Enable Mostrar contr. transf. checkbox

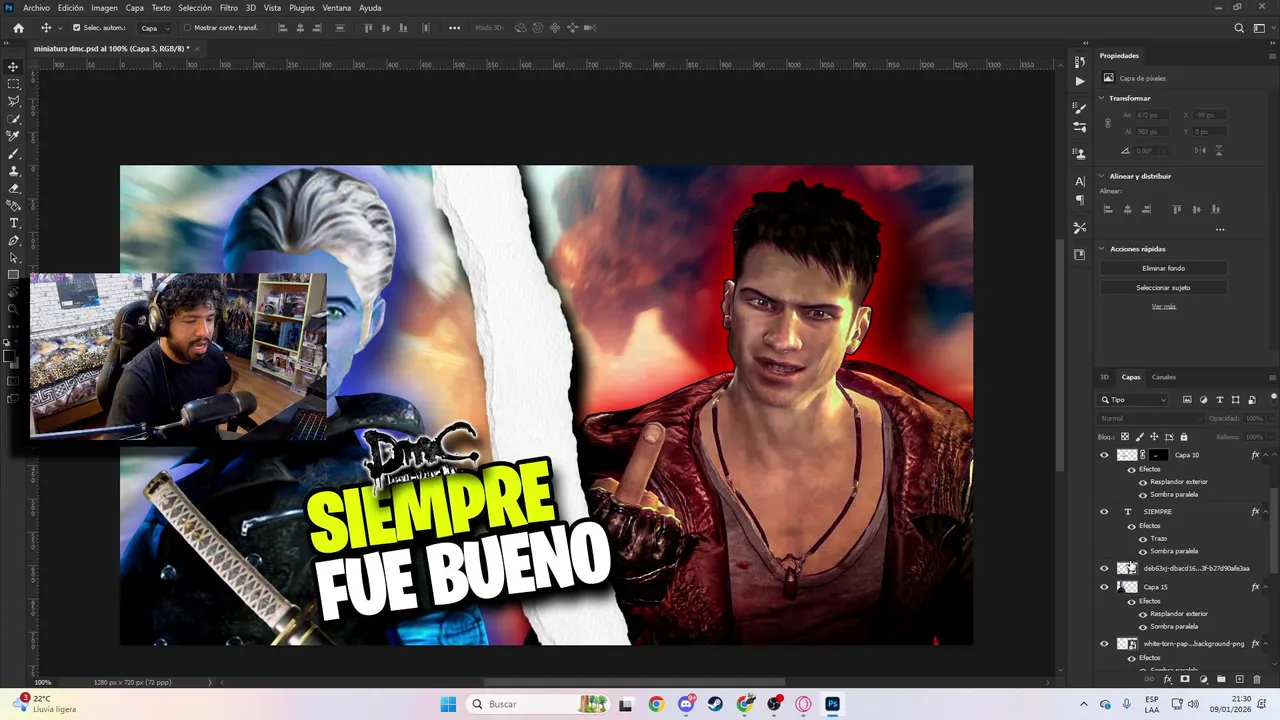point(187,28)
